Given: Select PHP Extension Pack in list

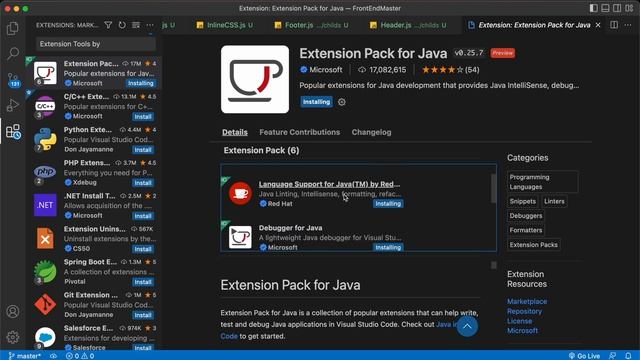Looking at the screenshot, I should (x=95, y=172).
